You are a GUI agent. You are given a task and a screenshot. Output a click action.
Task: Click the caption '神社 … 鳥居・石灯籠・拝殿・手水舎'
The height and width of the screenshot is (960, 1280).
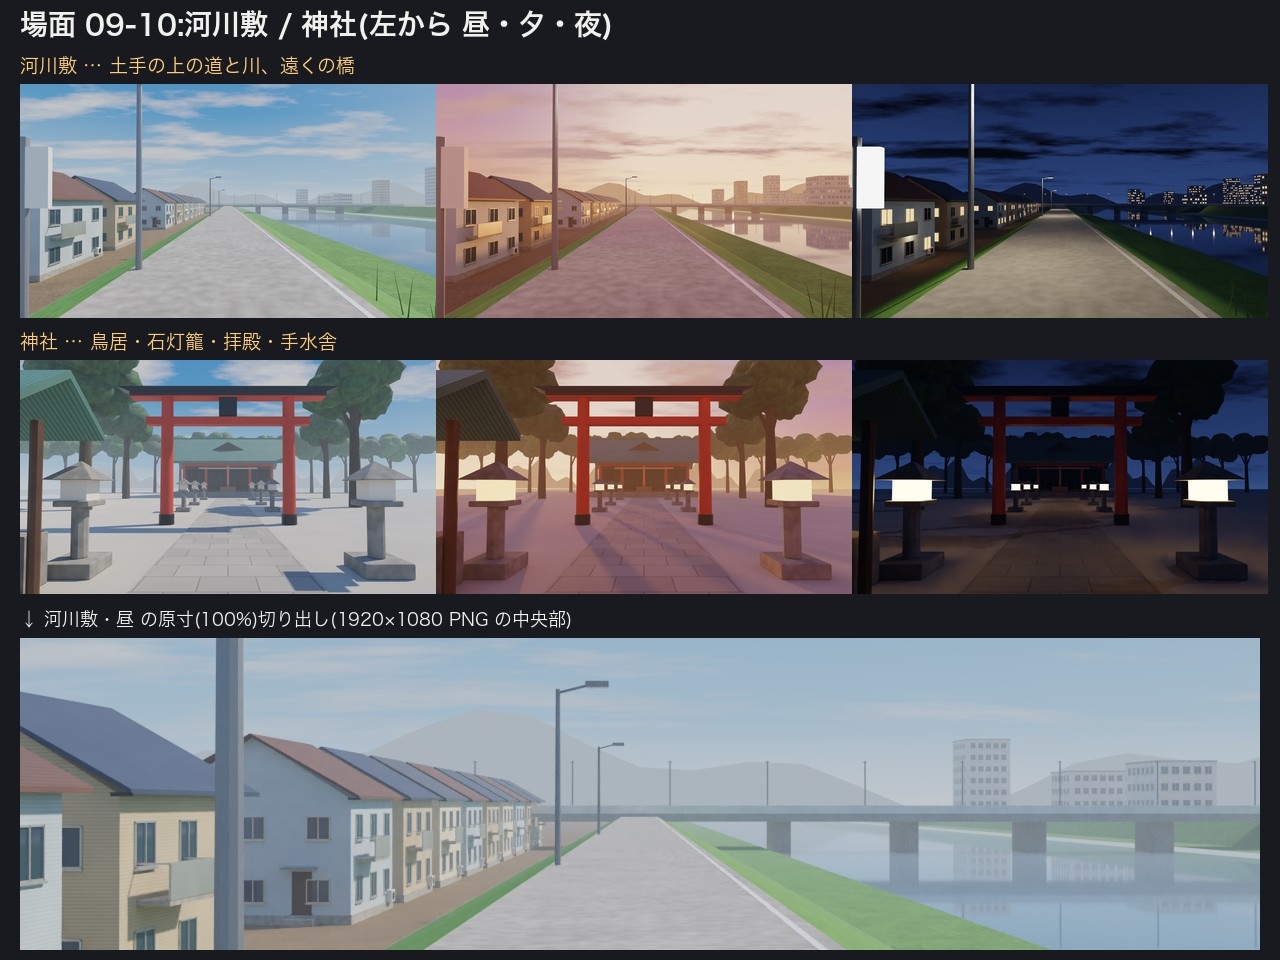pos(179,342)
